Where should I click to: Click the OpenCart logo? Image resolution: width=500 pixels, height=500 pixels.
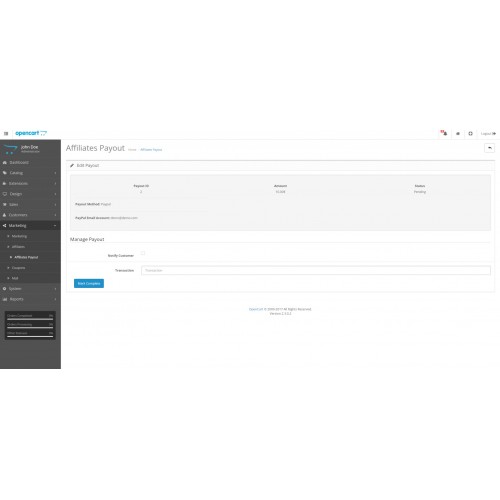point(31,133)
